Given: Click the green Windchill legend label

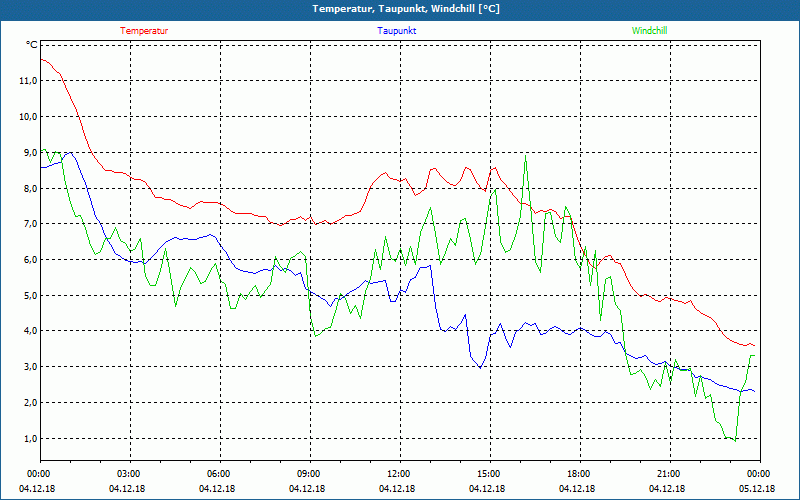Looking at the screenshot, I should coord(649,31).
